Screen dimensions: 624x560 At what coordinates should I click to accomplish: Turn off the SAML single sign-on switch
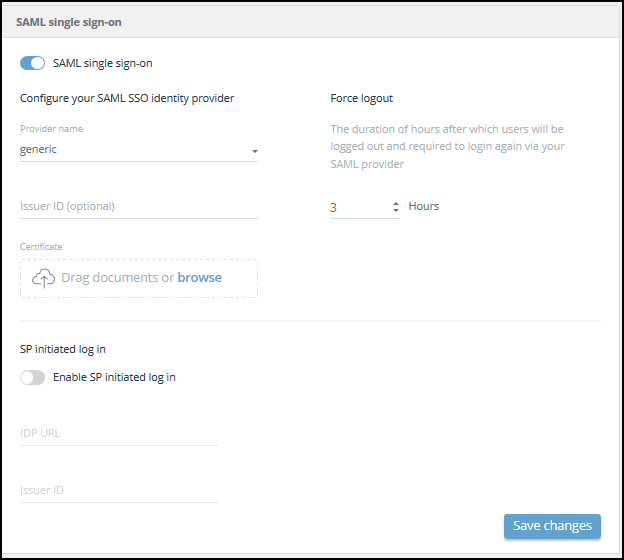point(33,63)
